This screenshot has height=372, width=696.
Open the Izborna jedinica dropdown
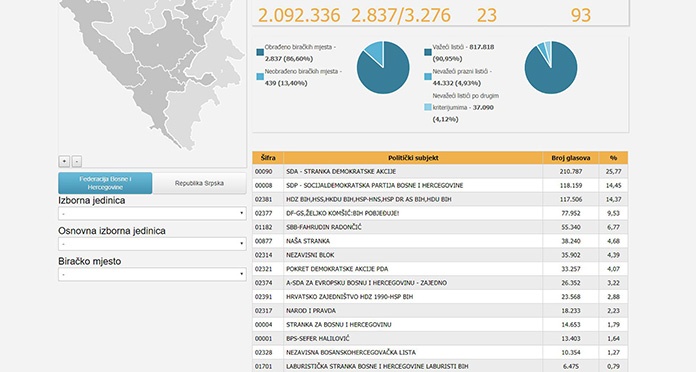pyautogui.click(x=152, y=214)
